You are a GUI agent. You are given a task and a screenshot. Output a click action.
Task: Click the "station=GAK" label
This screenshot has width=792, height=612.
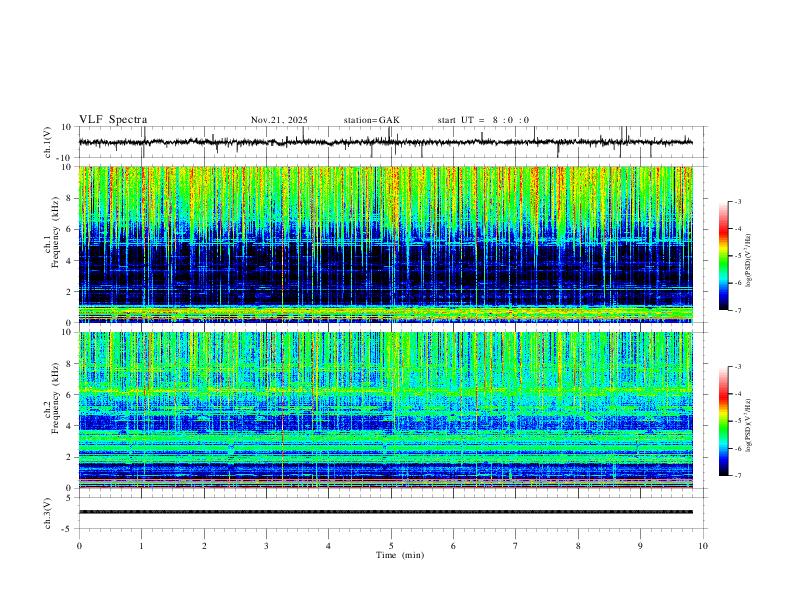pyautogui.click(x=371, y=120)
